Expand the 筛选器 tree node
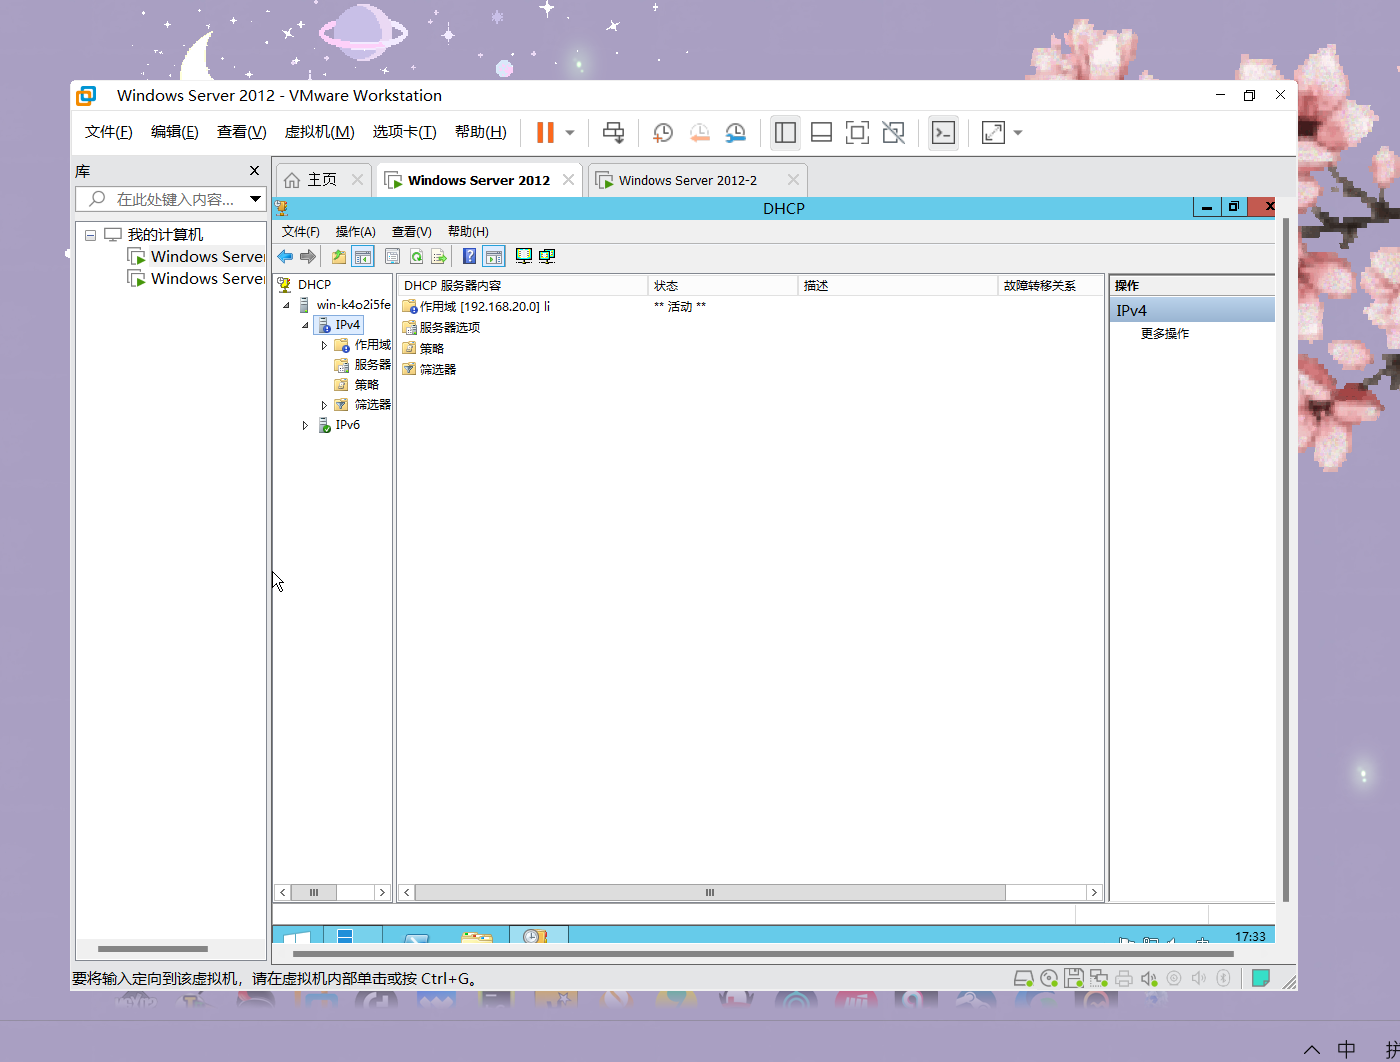The height and width of the screenshot is (1062, 1400). [324, 405]
